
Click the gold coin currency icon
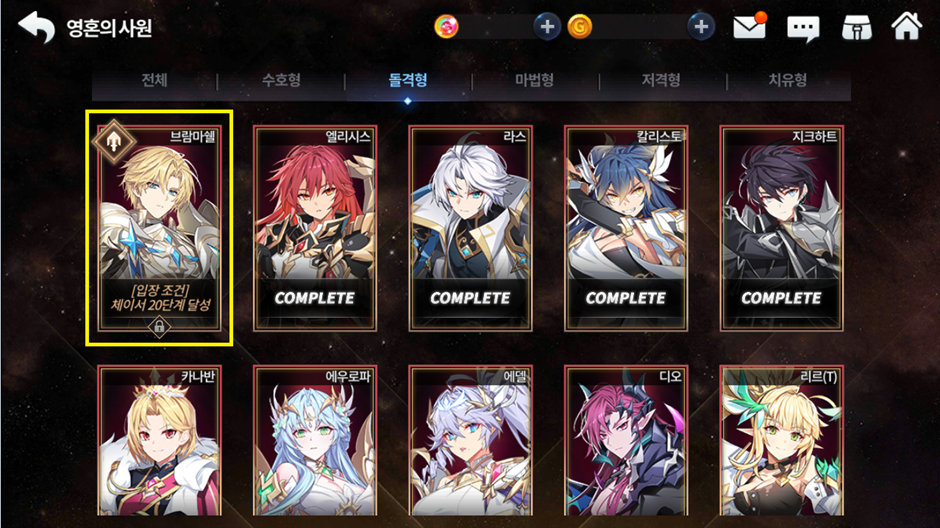(x=579, y=26)
